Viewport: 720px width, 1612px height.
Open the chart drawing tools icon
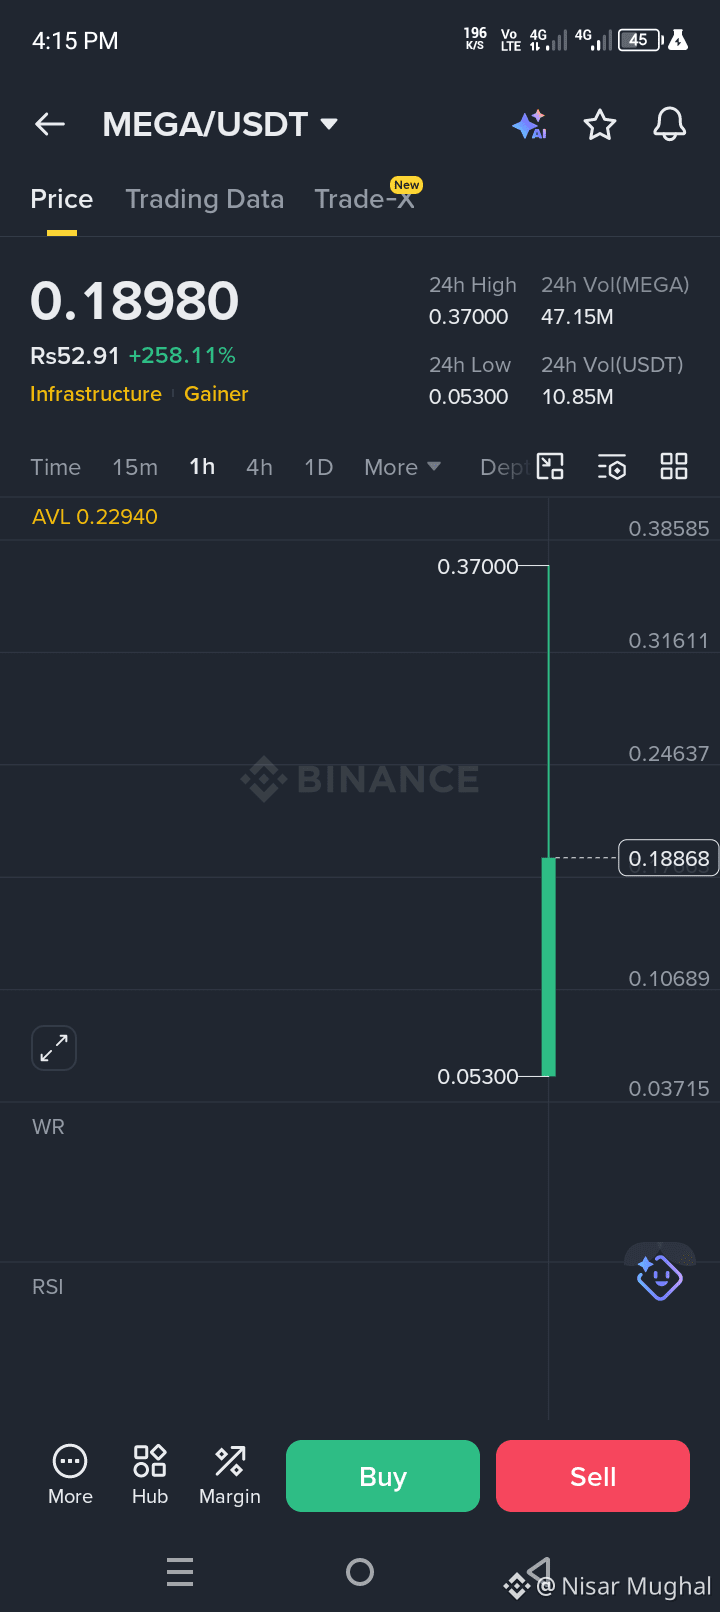(x=550, y=467)
